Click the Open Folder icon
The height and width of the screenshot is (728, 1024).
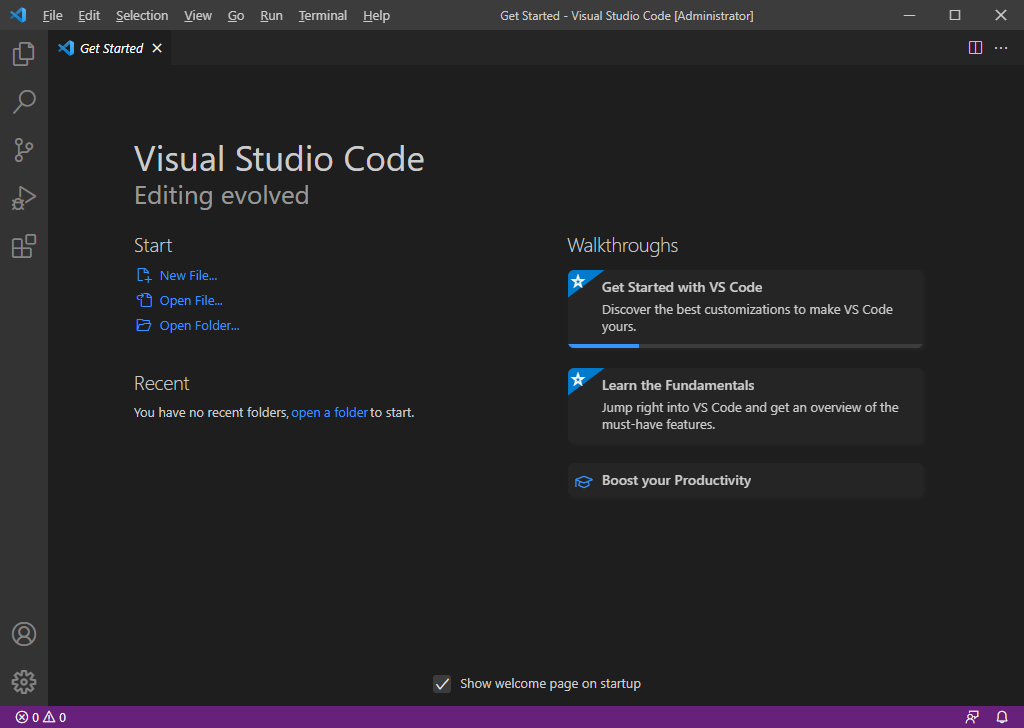[144, 325]
